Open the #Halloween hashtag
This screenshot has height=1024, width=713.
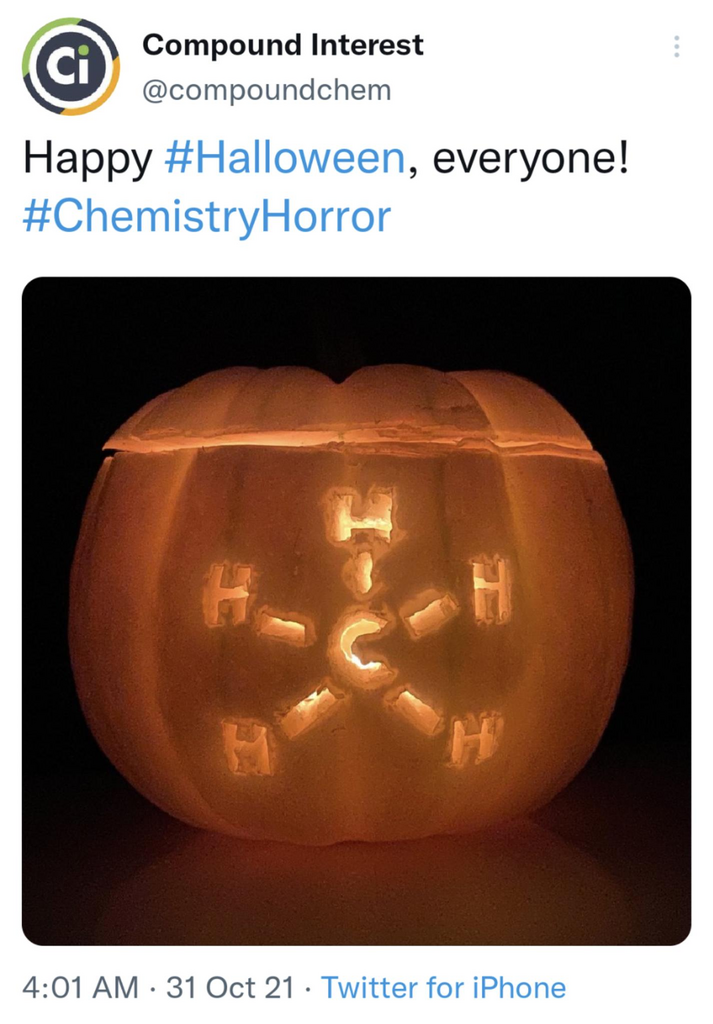click(x=285, y=159)
